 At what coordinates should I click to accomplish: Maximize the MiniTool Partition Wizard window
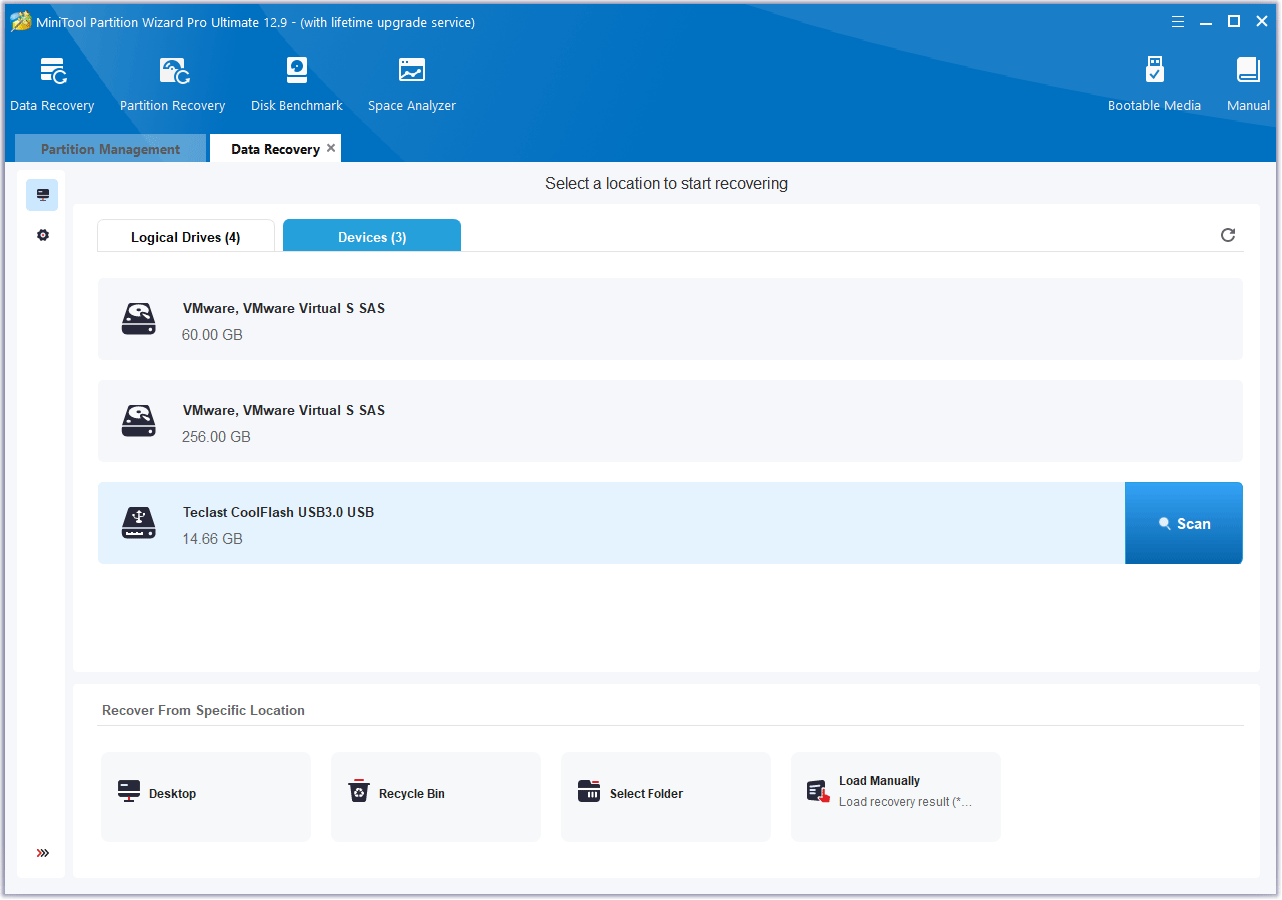pos(1234,21)
